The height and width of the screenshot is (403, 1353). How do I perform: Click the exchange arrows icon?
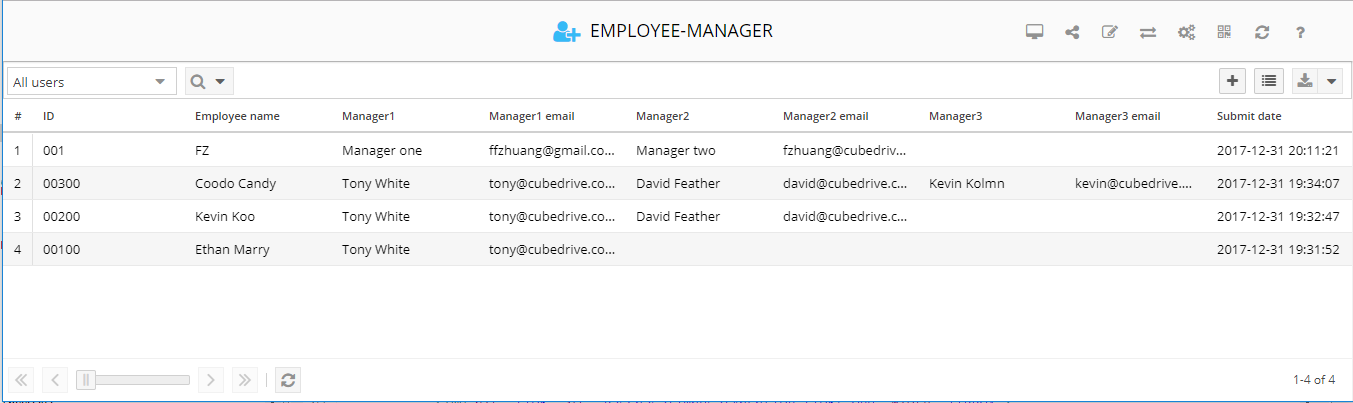click(1148, 32)
